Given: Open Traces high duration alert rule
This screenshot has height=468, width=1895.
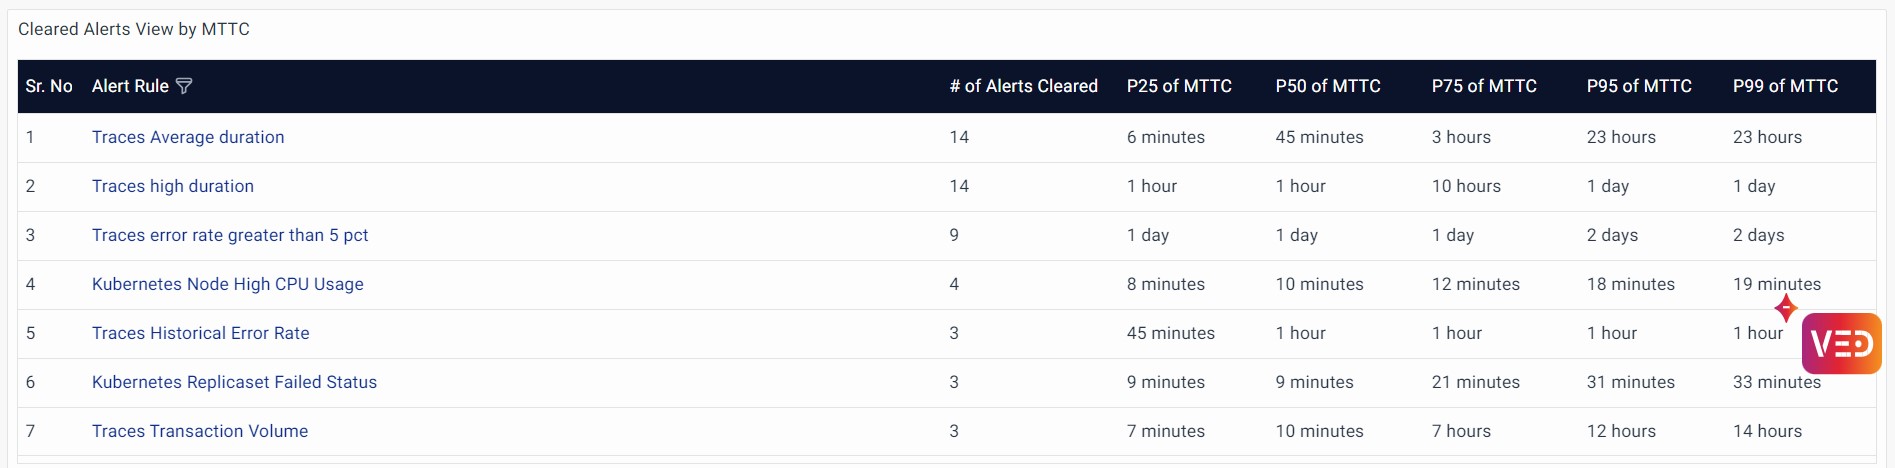Looking at the screenshot, I should click(x=173, y=186).
